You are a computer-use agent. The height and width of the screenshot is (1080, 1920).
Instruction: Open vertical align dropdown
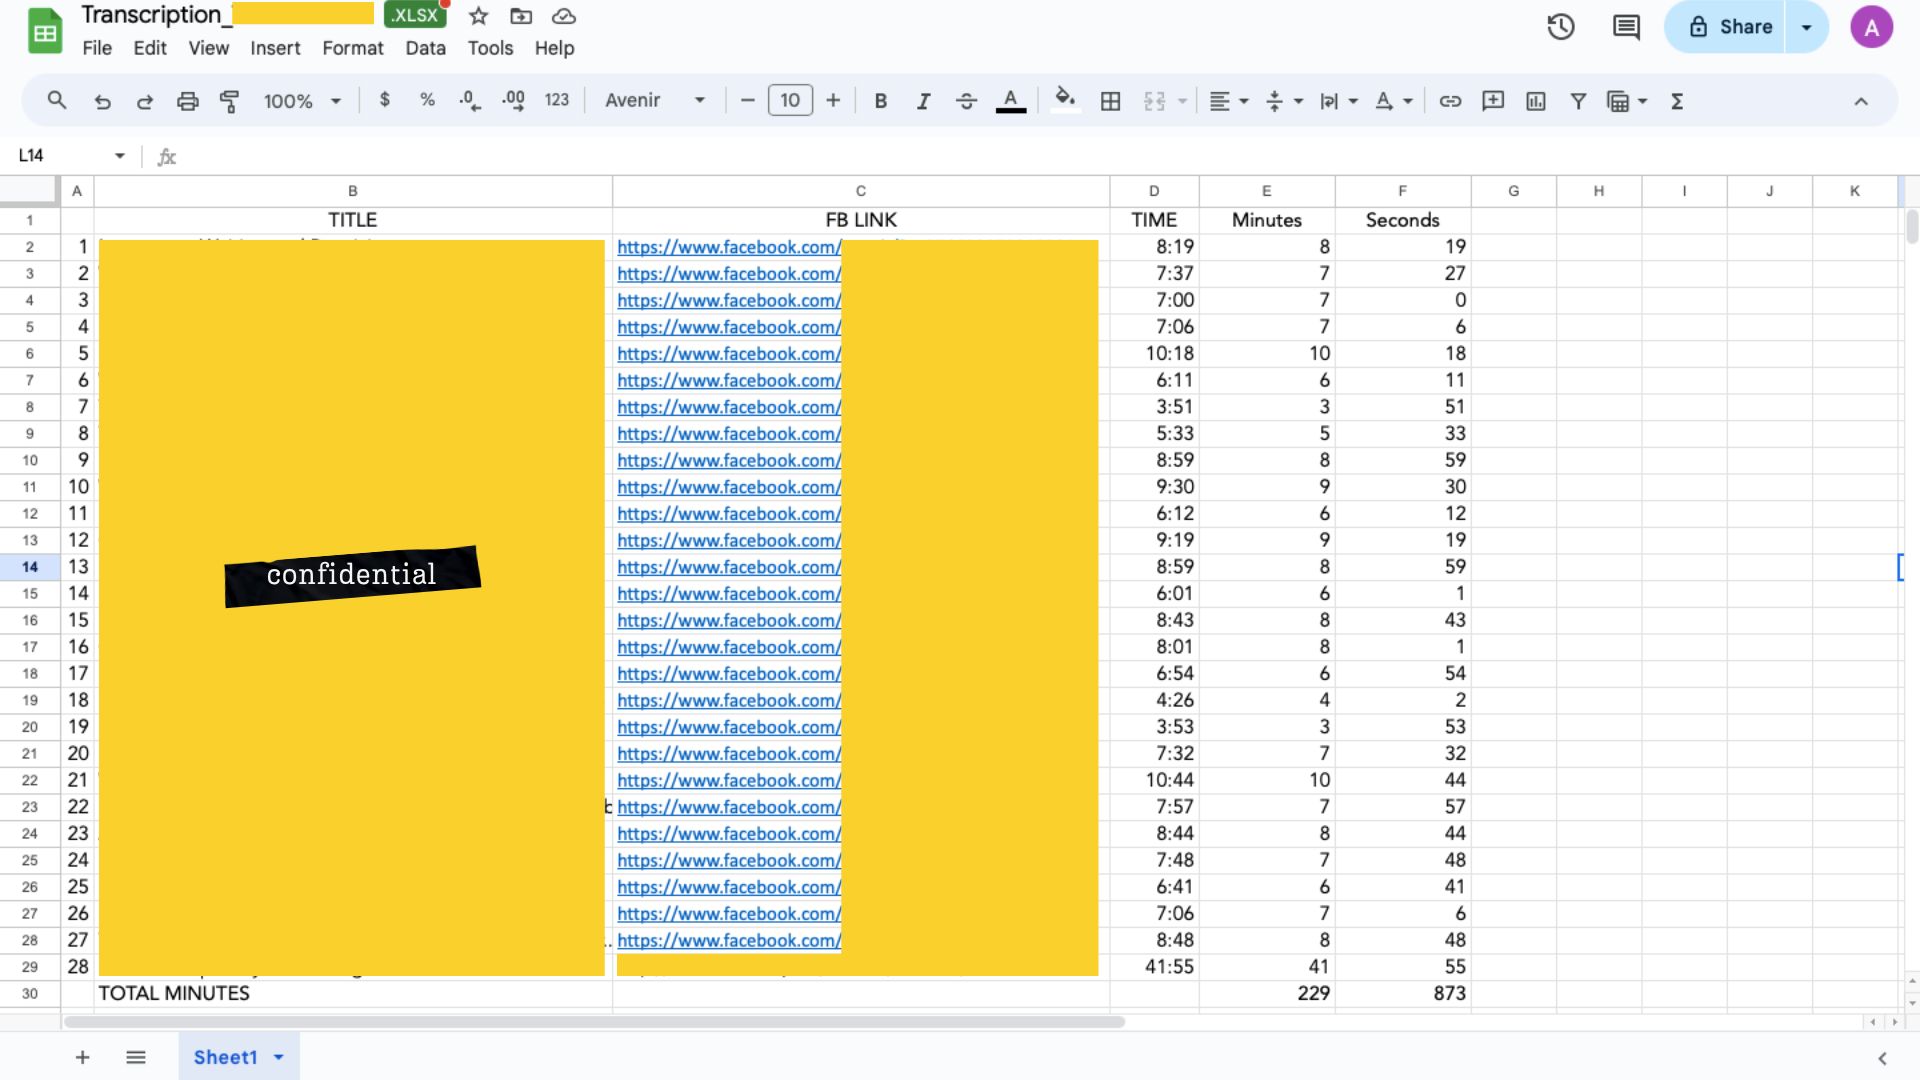pyautogui.click(x=1284, y=101)
